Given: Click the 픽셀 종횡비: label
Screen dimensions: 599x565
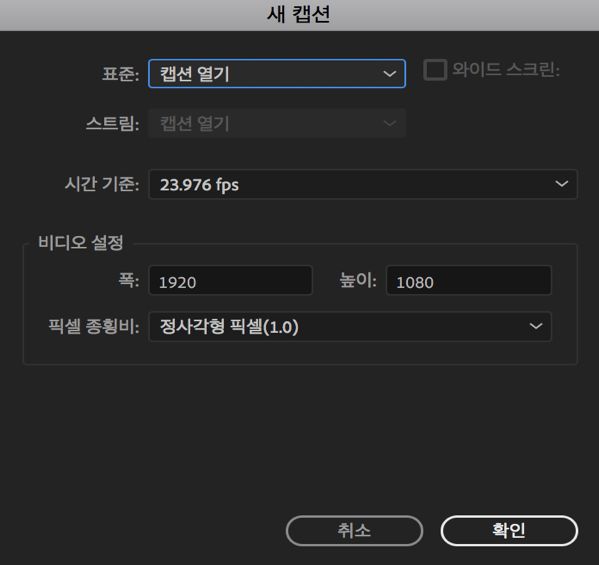Looking at the screenshot, I should coord(94,327).
